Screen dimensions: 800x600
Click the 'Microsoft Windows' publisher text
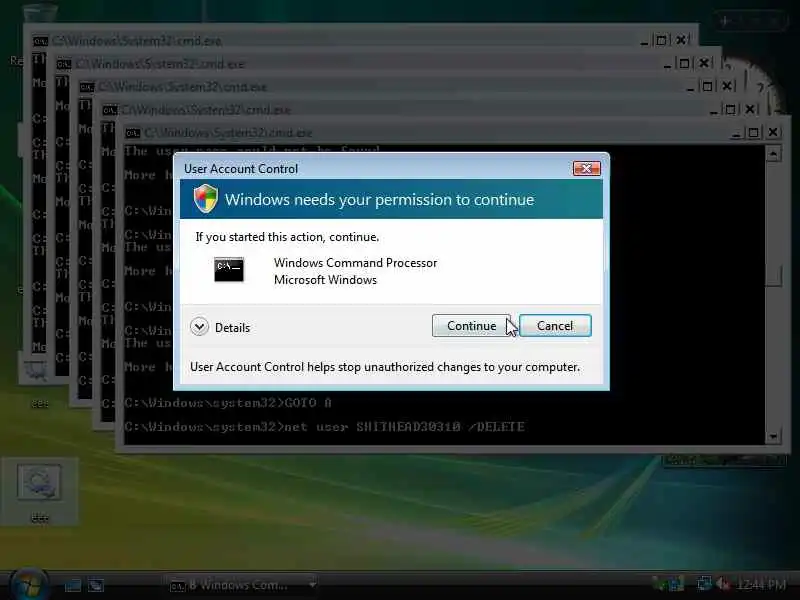tap(325, 280)
